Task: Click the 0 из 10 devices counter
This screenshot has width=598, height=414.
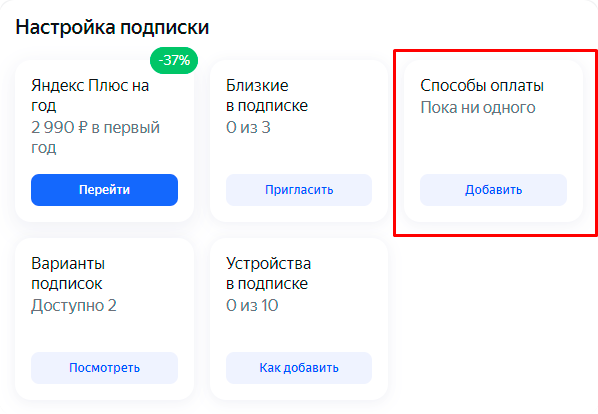Action: [x=252, y=305]
